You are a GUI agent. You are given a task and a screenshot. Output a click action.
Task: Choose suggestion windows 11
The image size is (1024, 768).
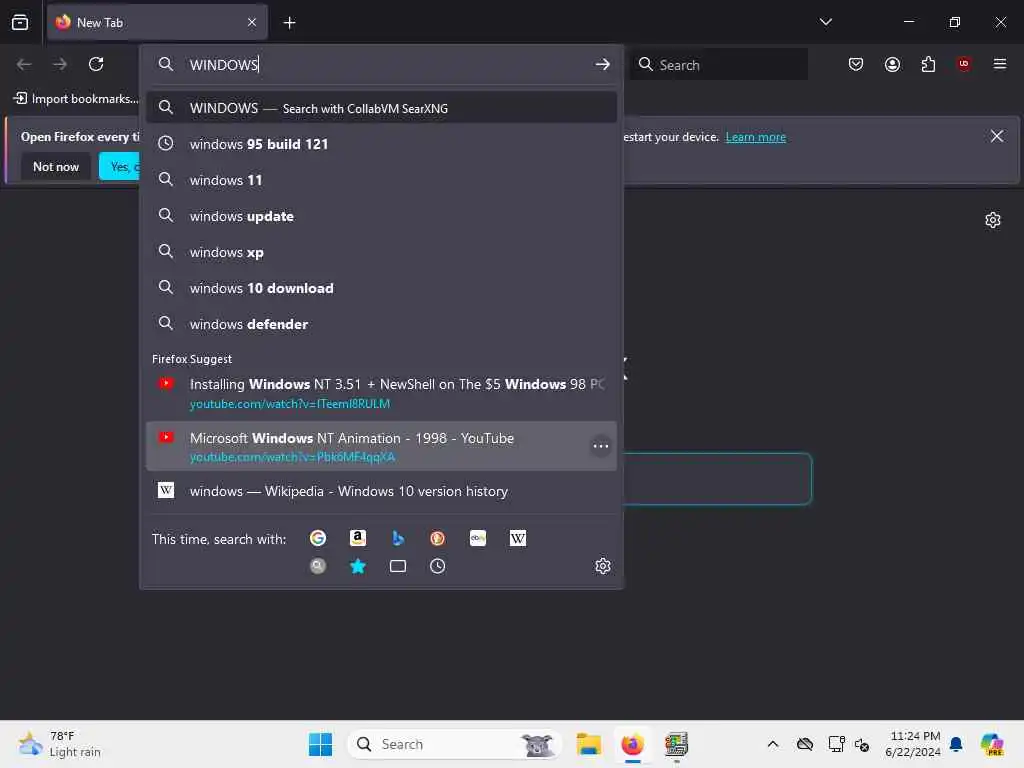coord(381,180)
